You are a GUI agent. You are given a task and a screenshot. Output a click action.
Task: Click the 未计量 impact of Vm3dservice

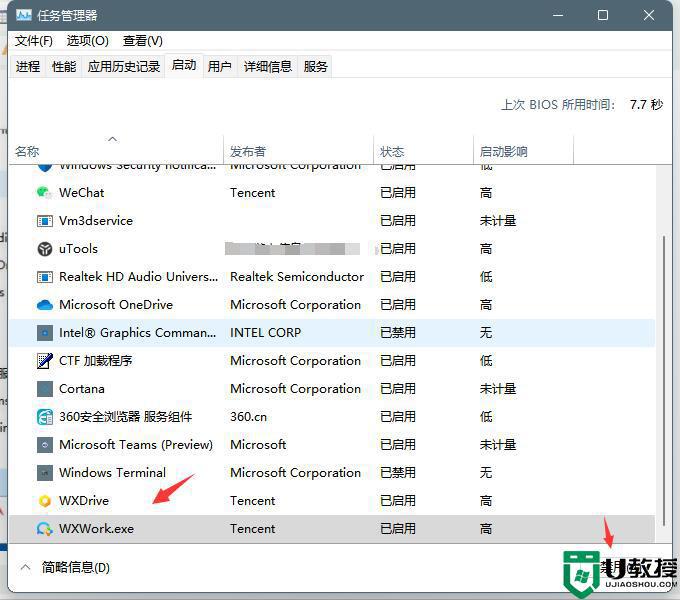(x=498, y=221)
